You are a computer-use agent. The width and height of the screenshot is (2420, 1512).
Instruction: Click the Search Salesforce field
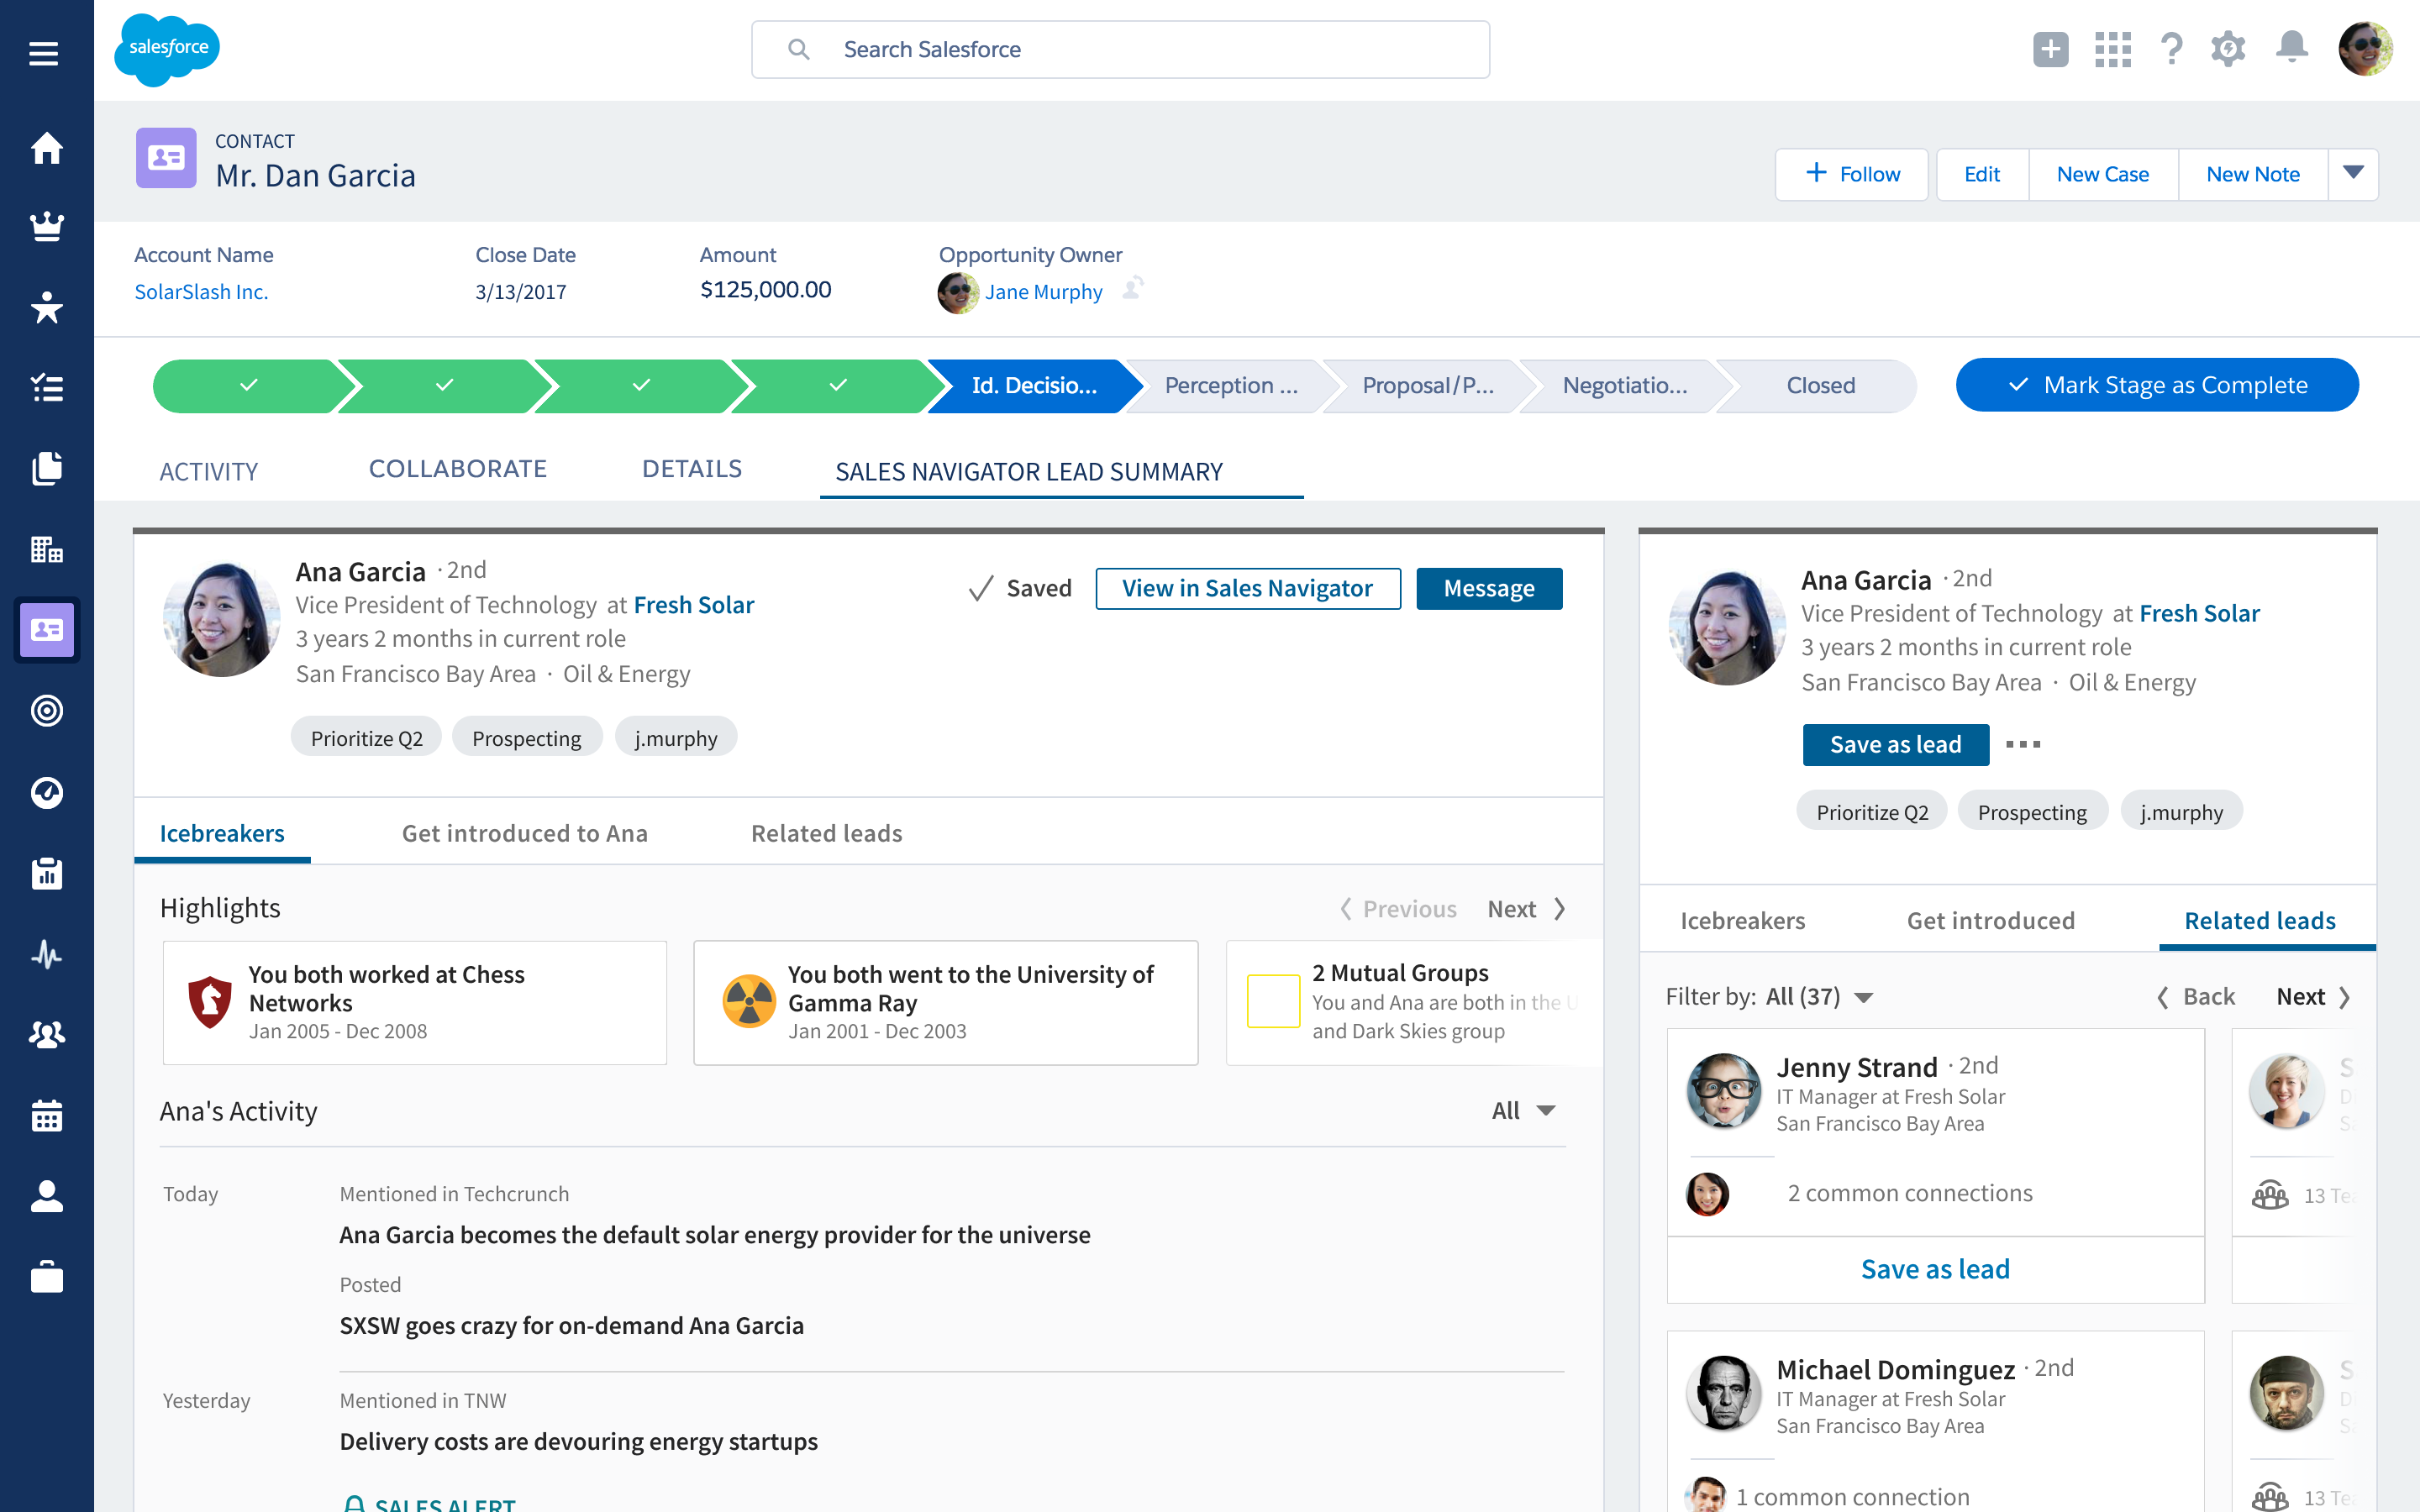1120,49
